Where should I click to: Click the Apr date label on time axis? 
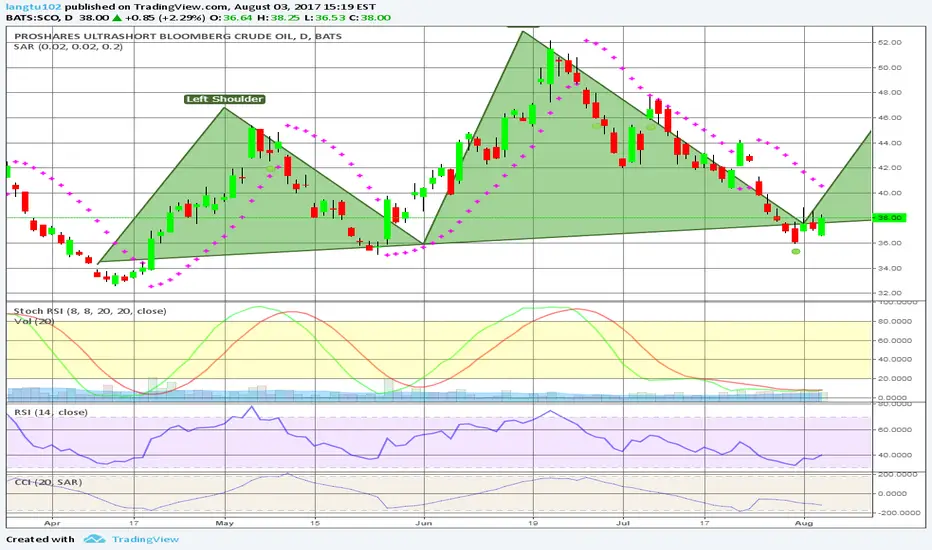[x=52, y=523]
